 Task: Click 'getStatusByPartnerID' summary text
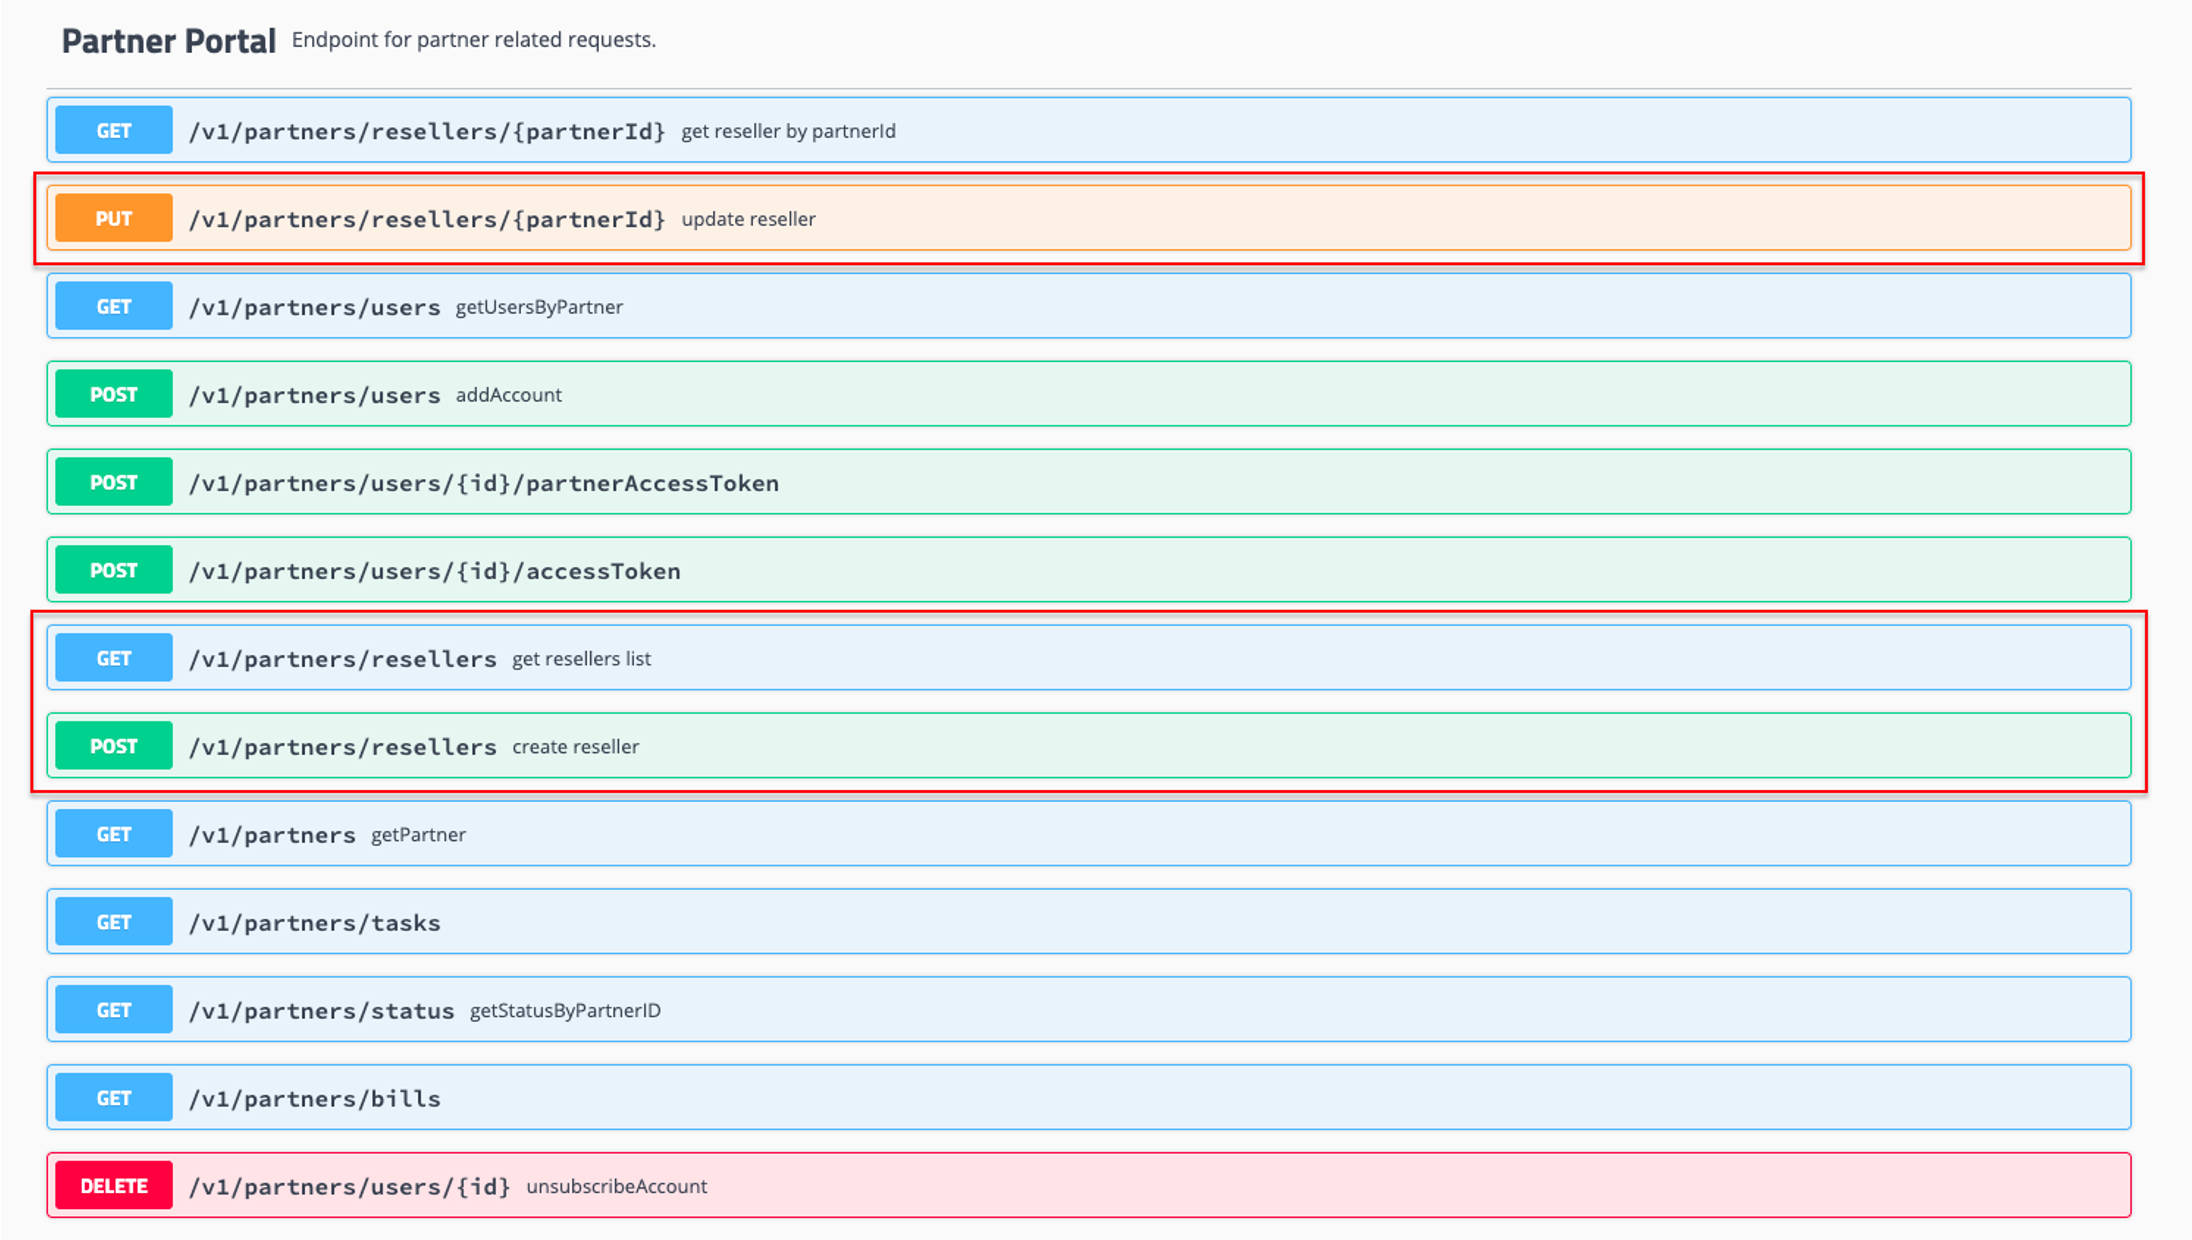pos(566,1011)
